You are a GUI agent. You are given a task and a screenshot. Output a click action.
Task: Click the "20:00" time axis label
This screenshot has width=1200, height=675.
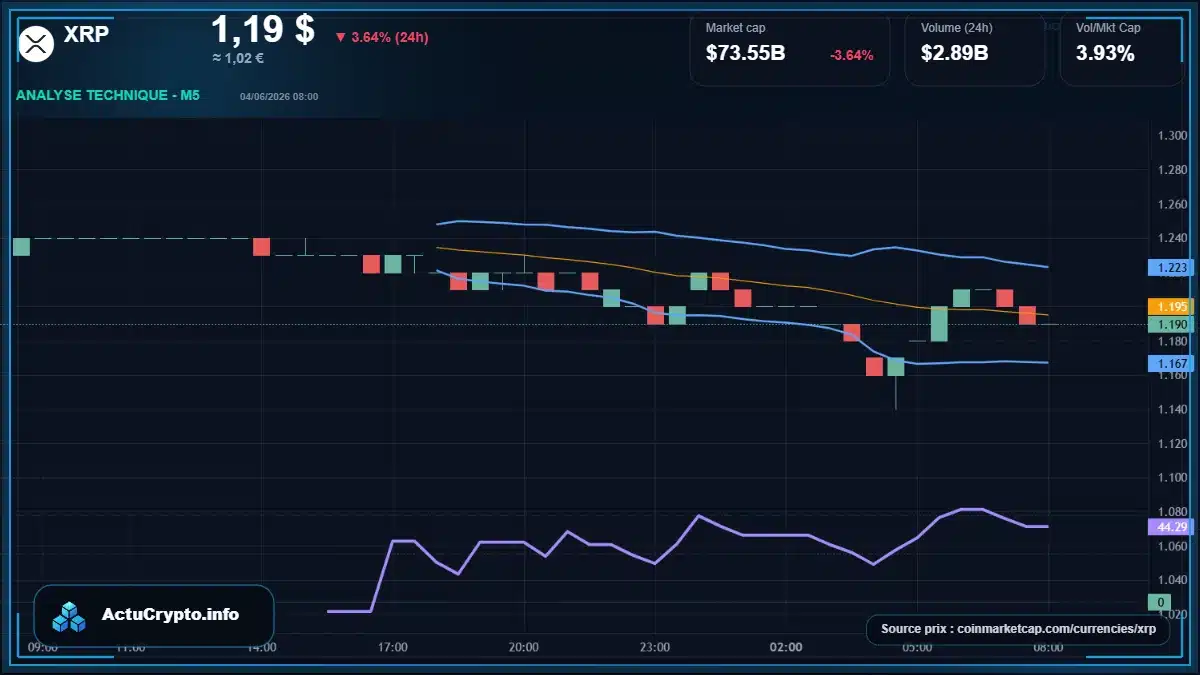[524, 648]
